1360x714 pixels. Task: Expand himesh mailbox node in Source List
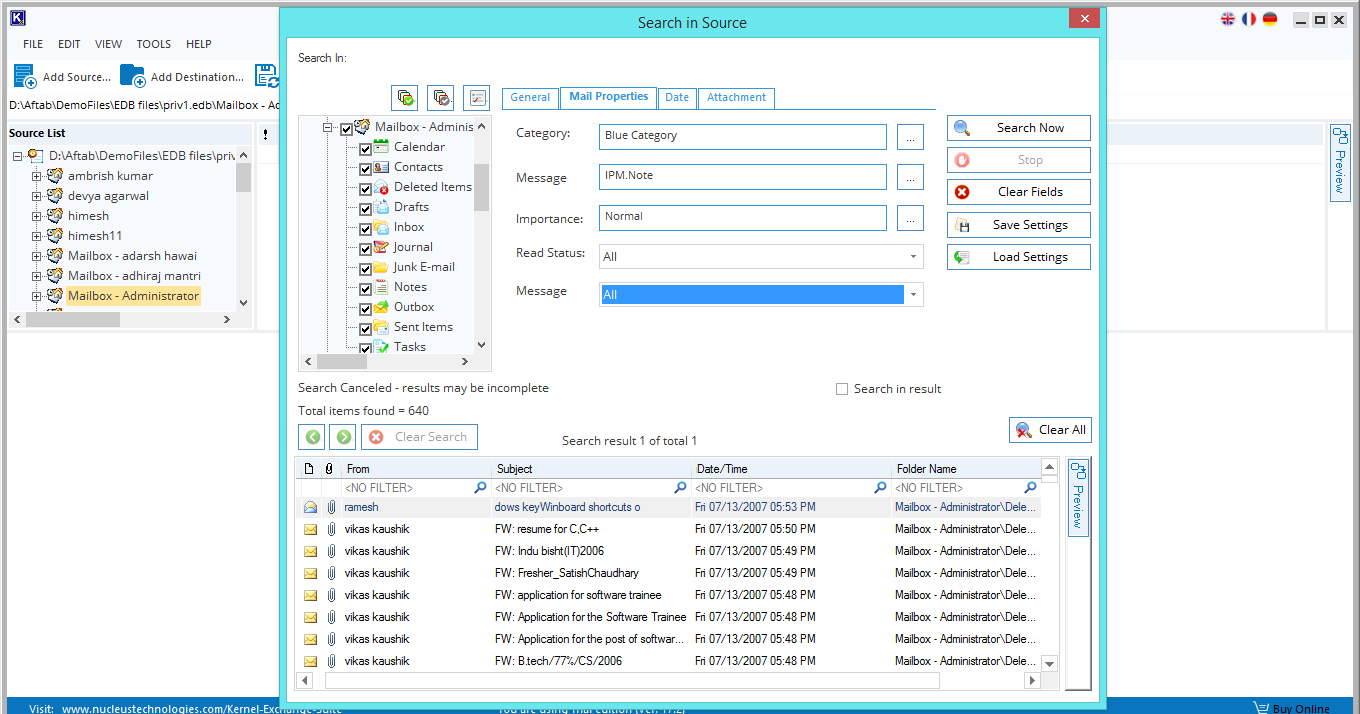coord(37,216)
